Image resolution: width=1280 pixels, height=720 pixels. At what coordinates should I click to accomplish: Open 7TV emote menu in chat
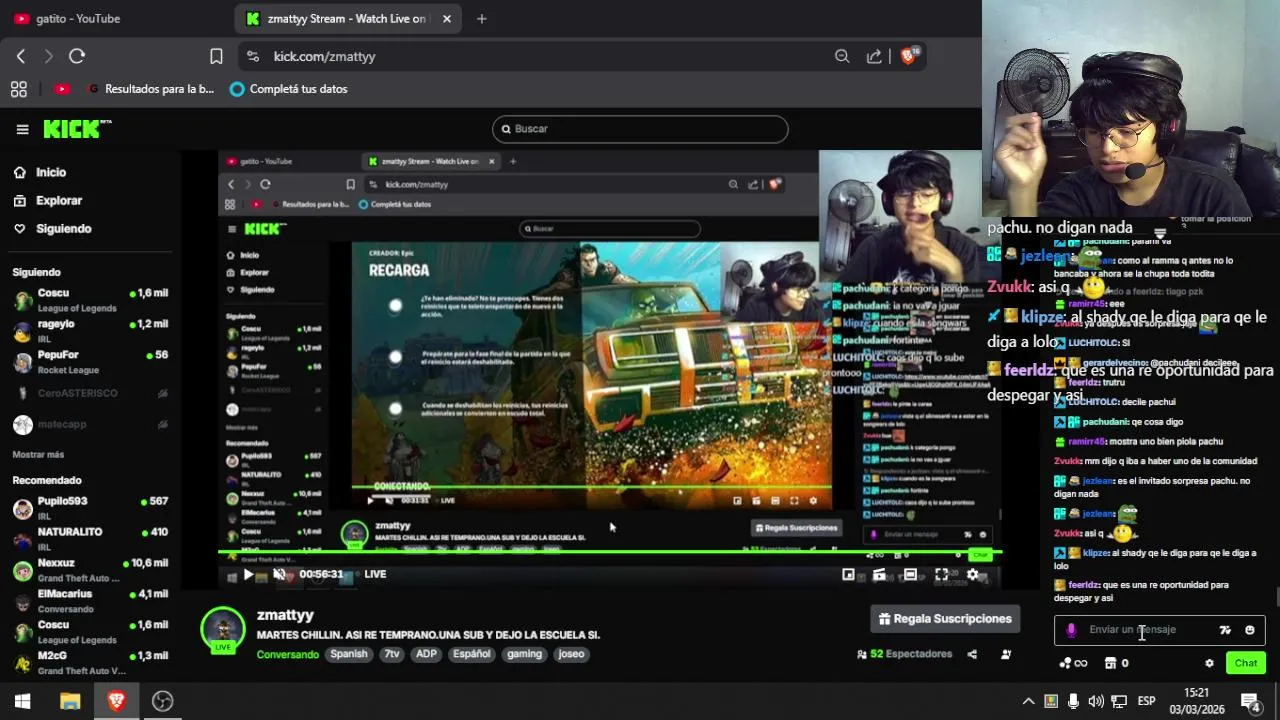coord(1225,630)
